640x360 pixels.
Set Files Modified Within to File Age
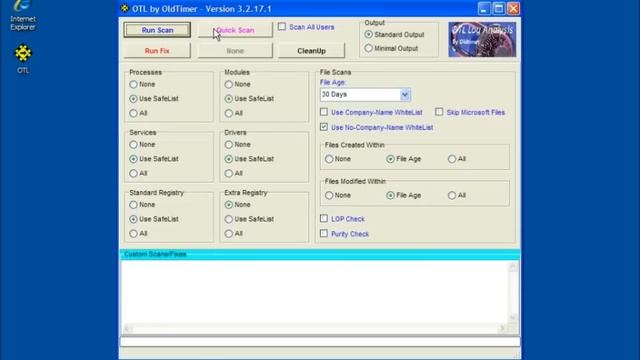[x=391, y=196]
